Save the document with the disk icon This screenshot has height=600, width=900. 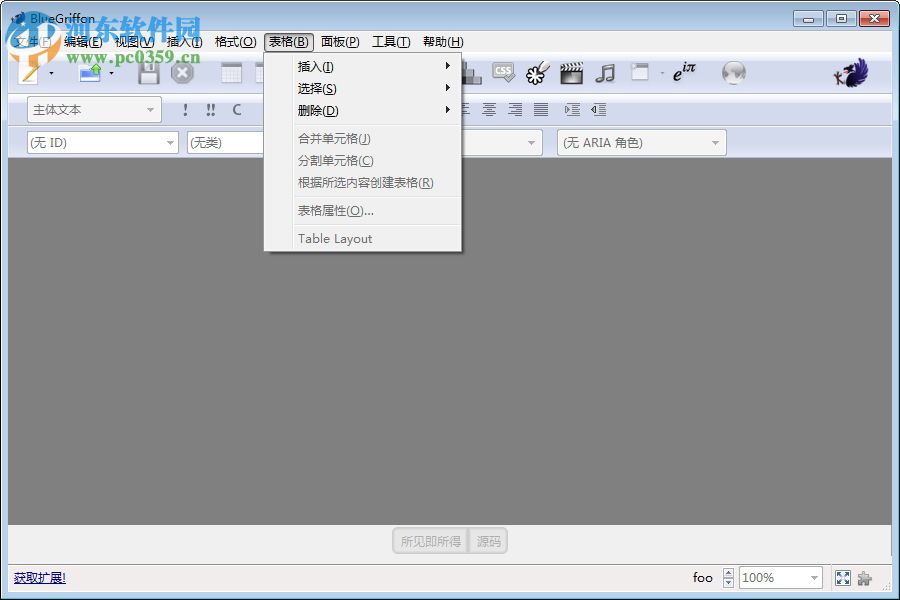(148, 73)
